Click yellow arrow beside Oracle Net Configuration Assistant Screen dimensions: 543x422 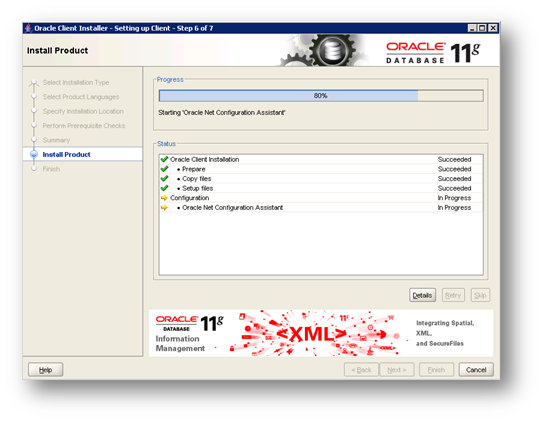[x=164, y=208]
